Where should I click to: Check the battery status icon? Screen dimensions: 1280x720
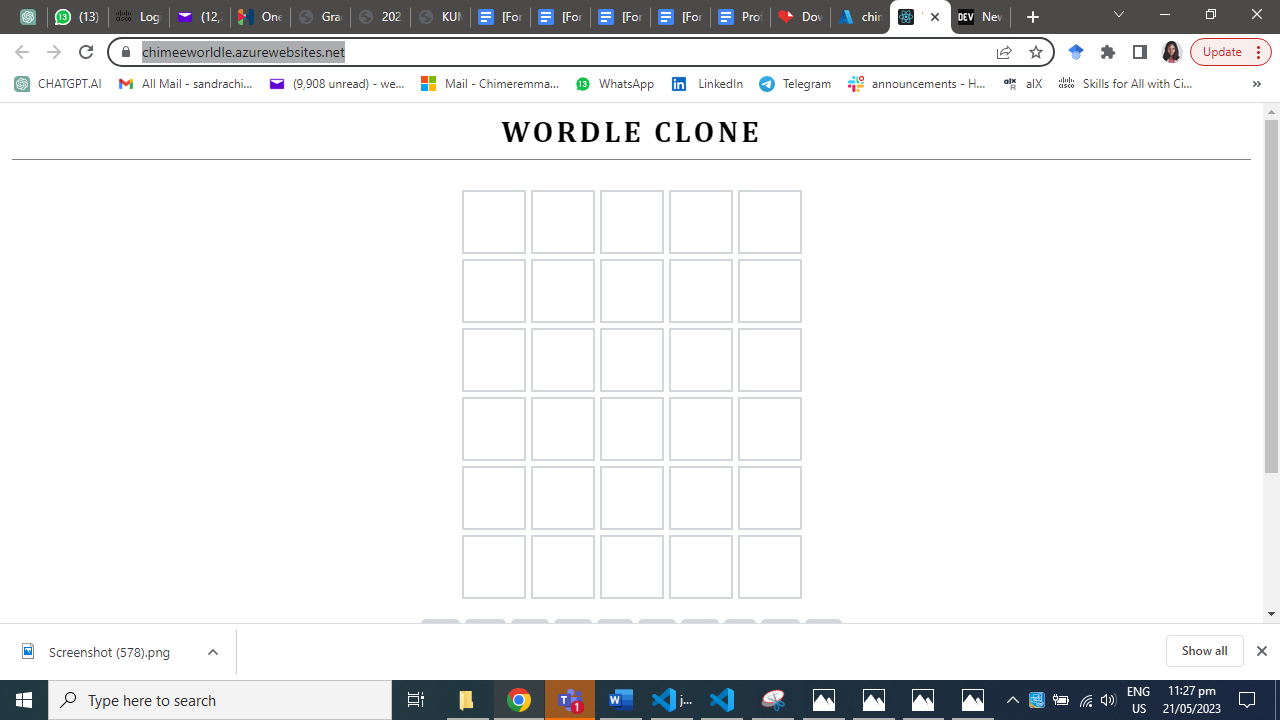point(1061,700)
